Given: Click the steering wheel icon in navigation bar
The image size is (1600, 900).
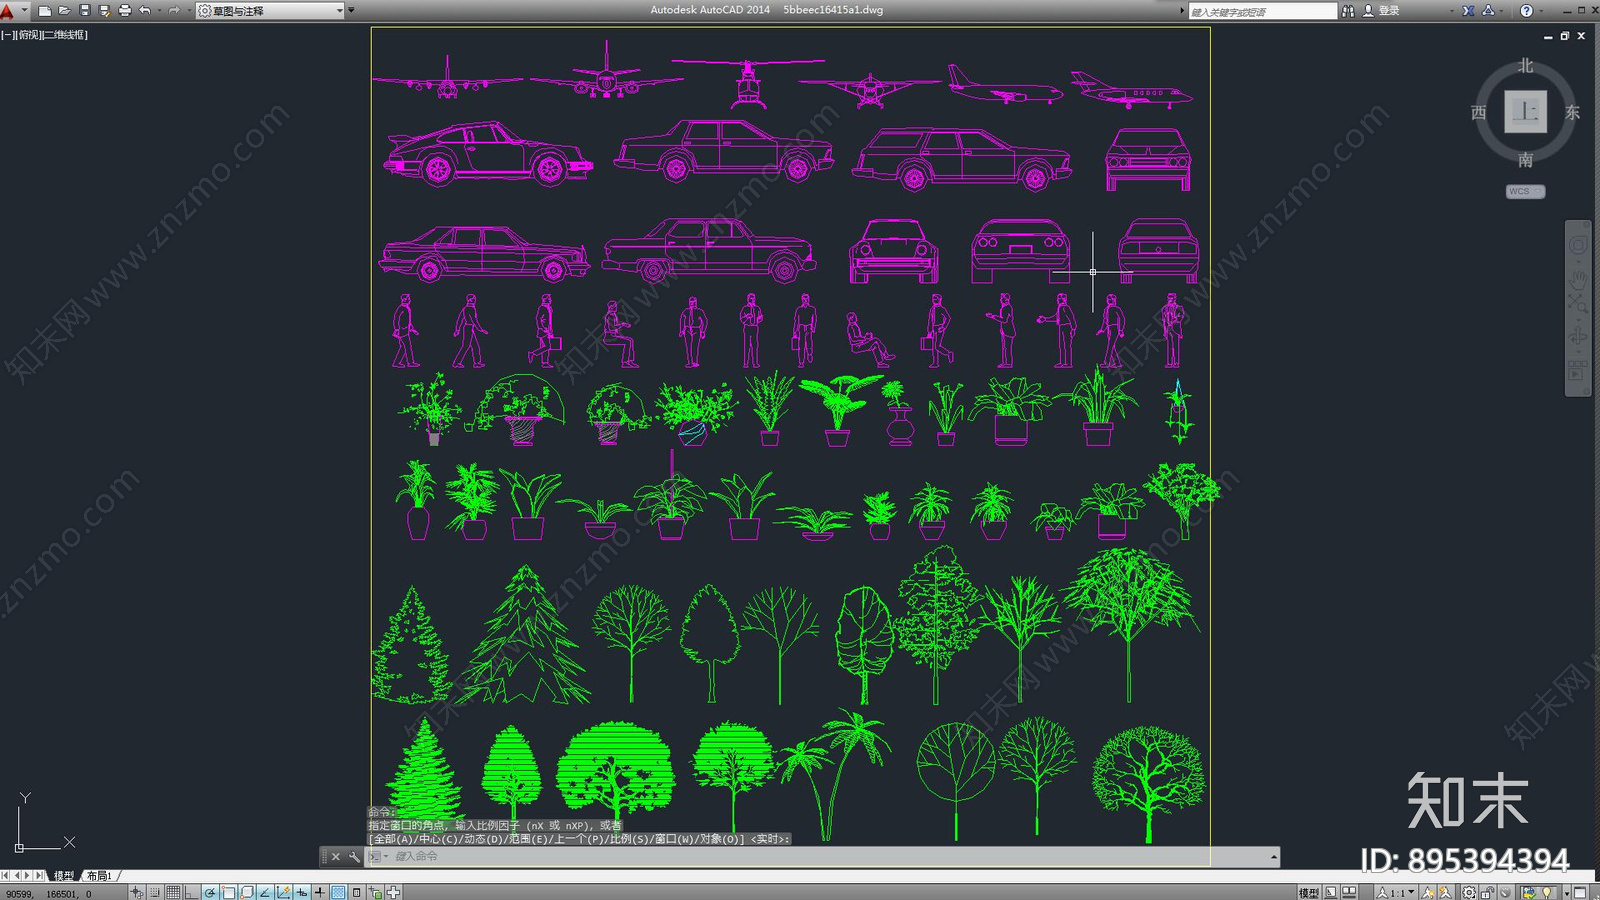Looking at the screenshot, I should [1577, 245].
